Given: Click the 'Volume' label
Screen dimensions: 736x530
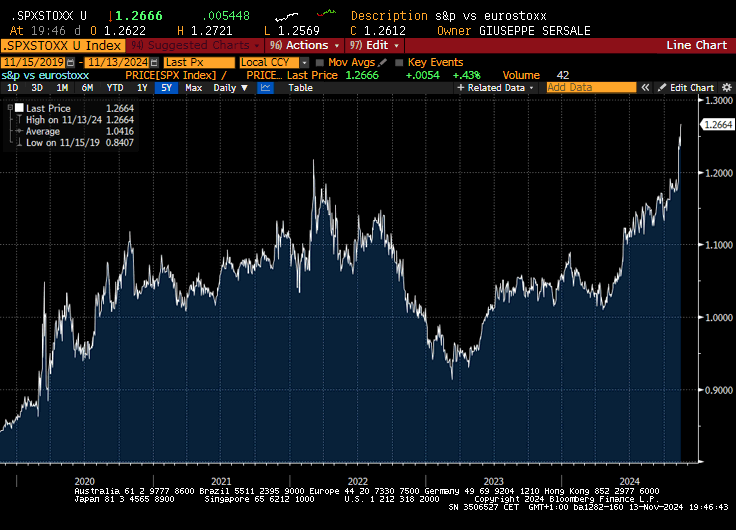Looking at the screenshot, I should pyautogui.click(x=521, y=76).
